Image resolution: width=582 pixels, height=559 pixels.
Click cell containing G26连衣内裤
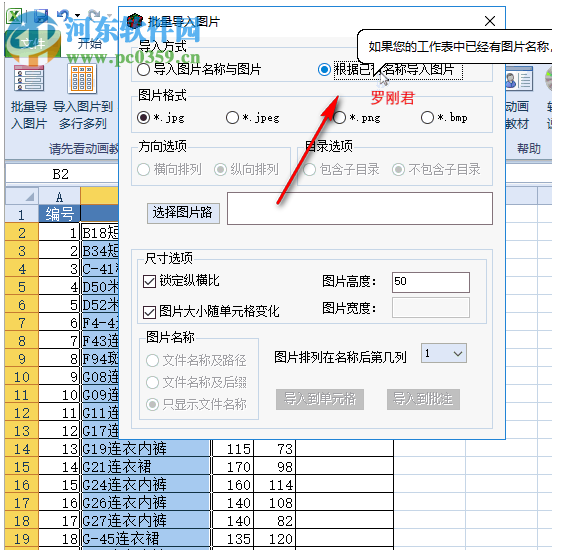pos(146,503)
